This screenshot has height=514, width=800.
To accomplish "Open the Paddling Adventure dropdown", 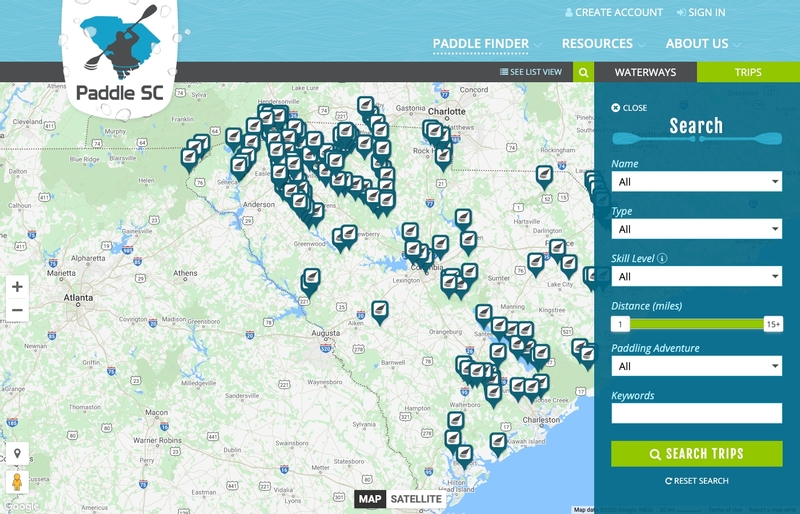I will click(696, 366).
